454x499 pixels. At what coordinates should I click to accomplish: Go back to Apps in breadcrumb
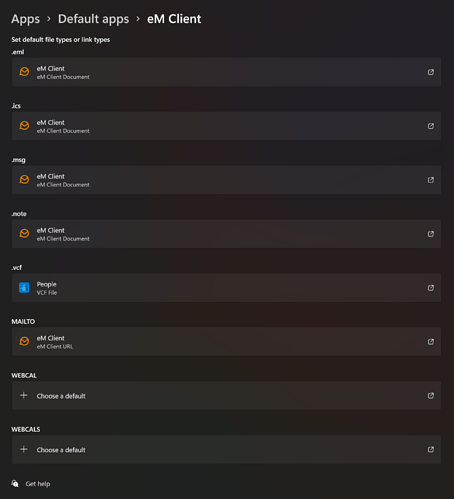click(25, 19)
